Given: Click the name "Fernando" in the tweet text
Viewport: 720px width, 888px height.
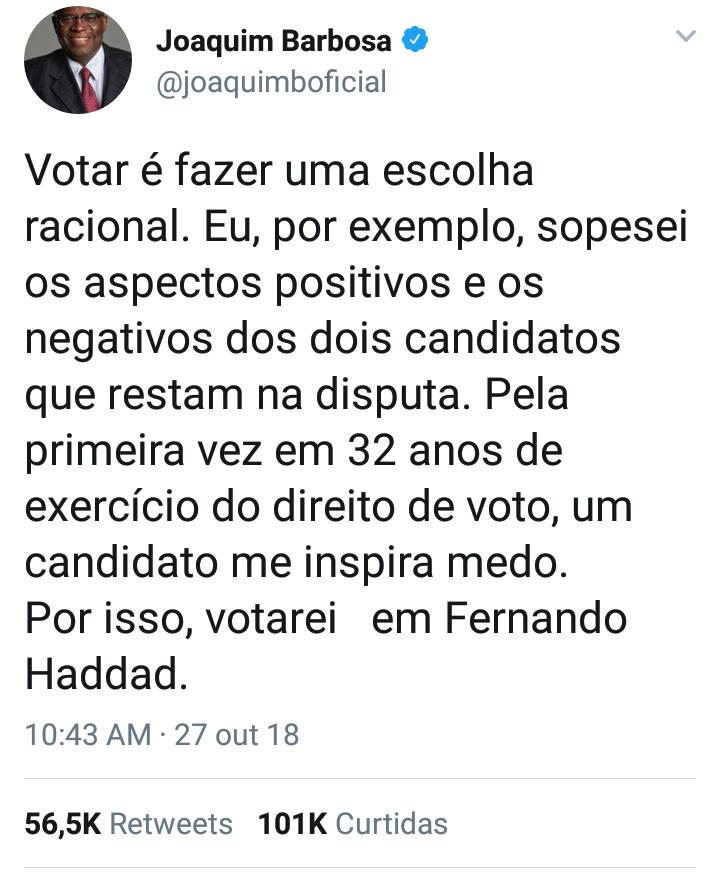Looking at the screenshot, I should pyautogui.click(x=535, y=619).
